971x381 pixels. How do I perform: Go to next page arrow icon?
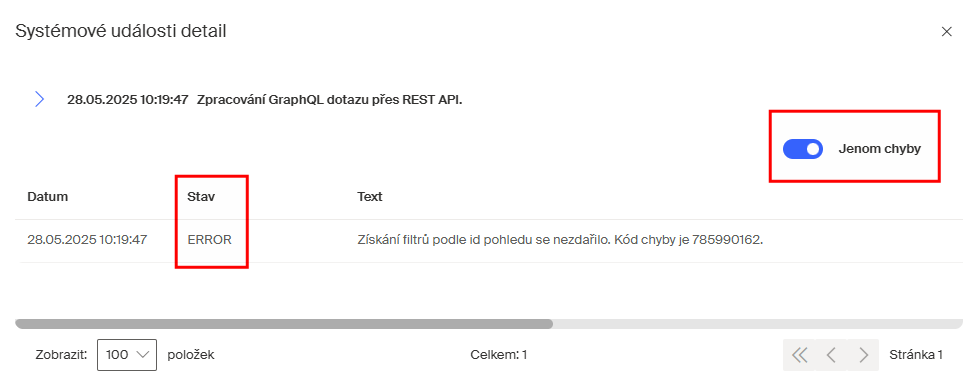(863, 355)
